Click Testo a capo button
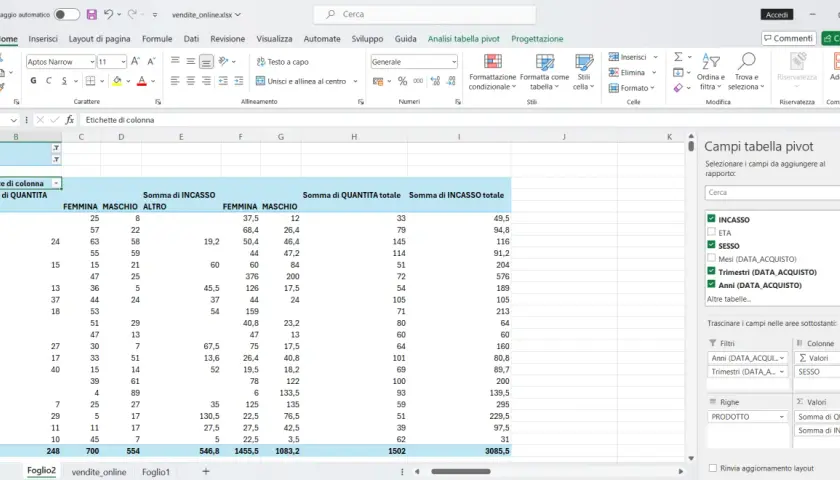This screenshot has width=840, height=480. click(x=282, y=62)
